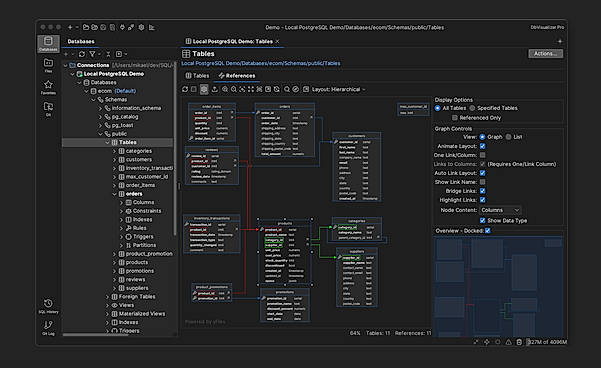Switch to the Tables sub-tab

(197, 76)
